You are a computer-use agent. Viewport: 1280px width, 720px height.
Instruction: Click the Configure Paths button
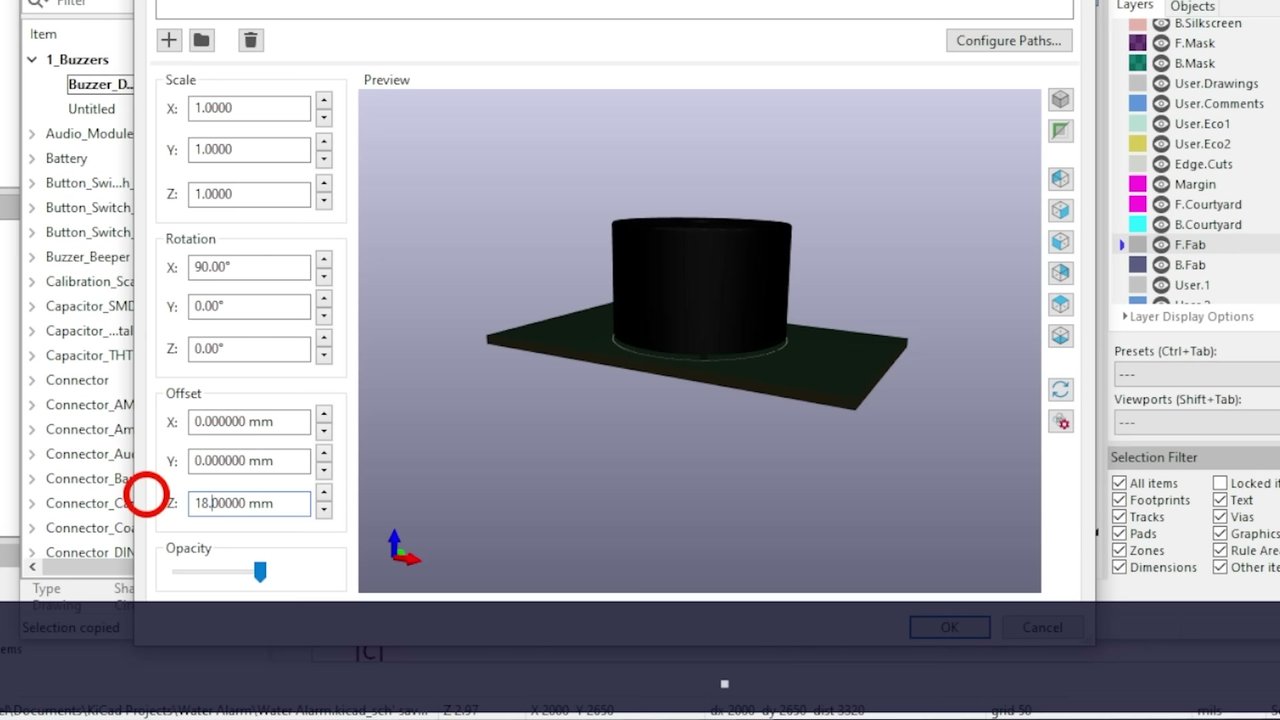pyautogui.click(x=1008, y=40)
